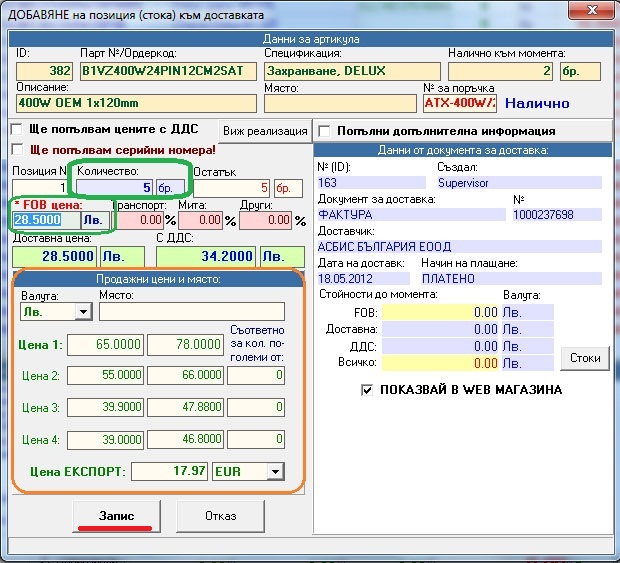Image resolution: width=620 pixels, height=563 pixels.
Task: Click delivery date 18.05.2012
Action: click(x=363, y=279)
